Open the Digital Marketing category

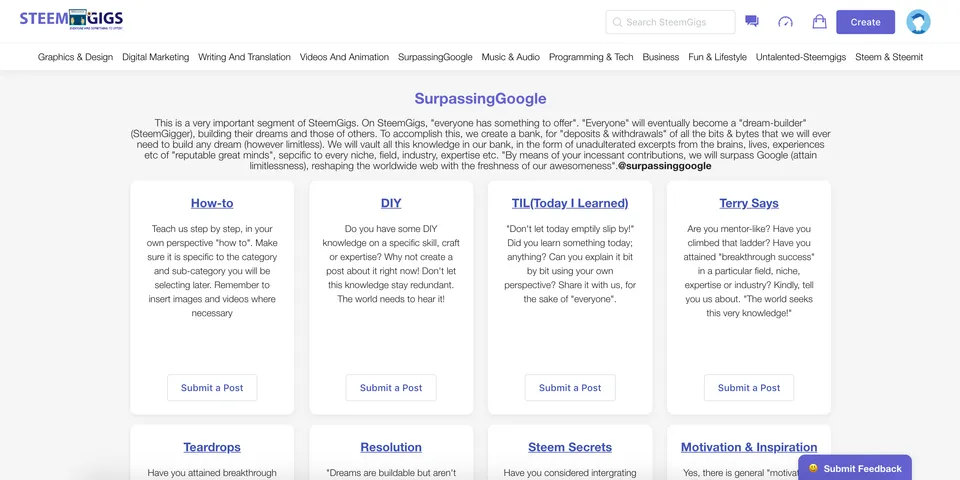156,57
